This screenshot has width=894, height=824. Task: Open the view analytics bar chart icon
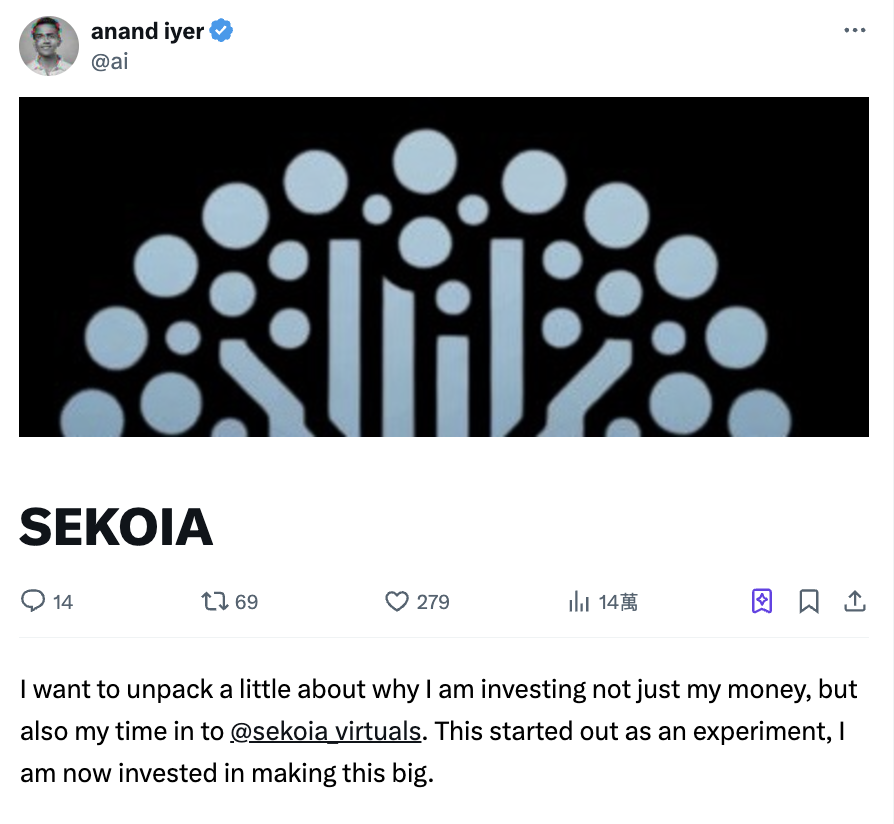pos(579,601)
